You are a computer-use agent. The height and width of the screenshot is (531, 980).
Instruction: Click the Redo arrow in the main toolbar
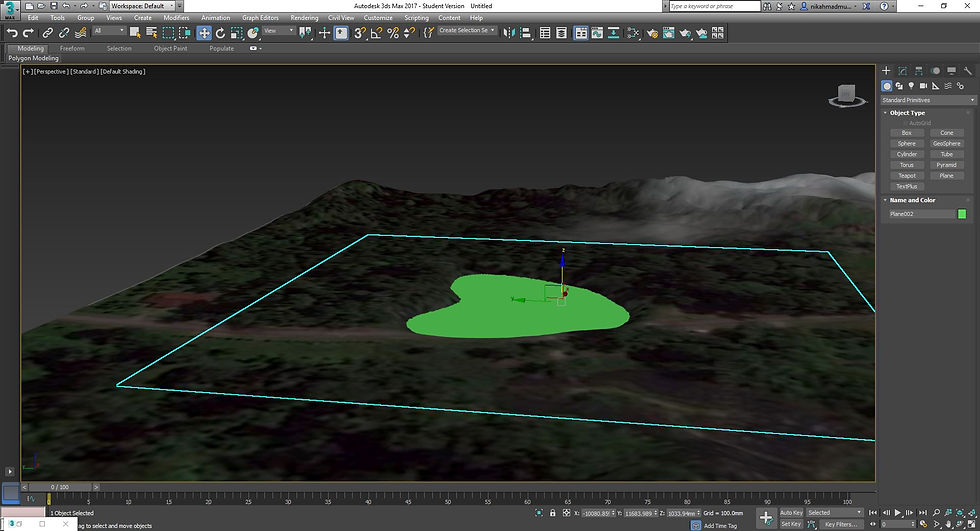(x=28, y=32)
